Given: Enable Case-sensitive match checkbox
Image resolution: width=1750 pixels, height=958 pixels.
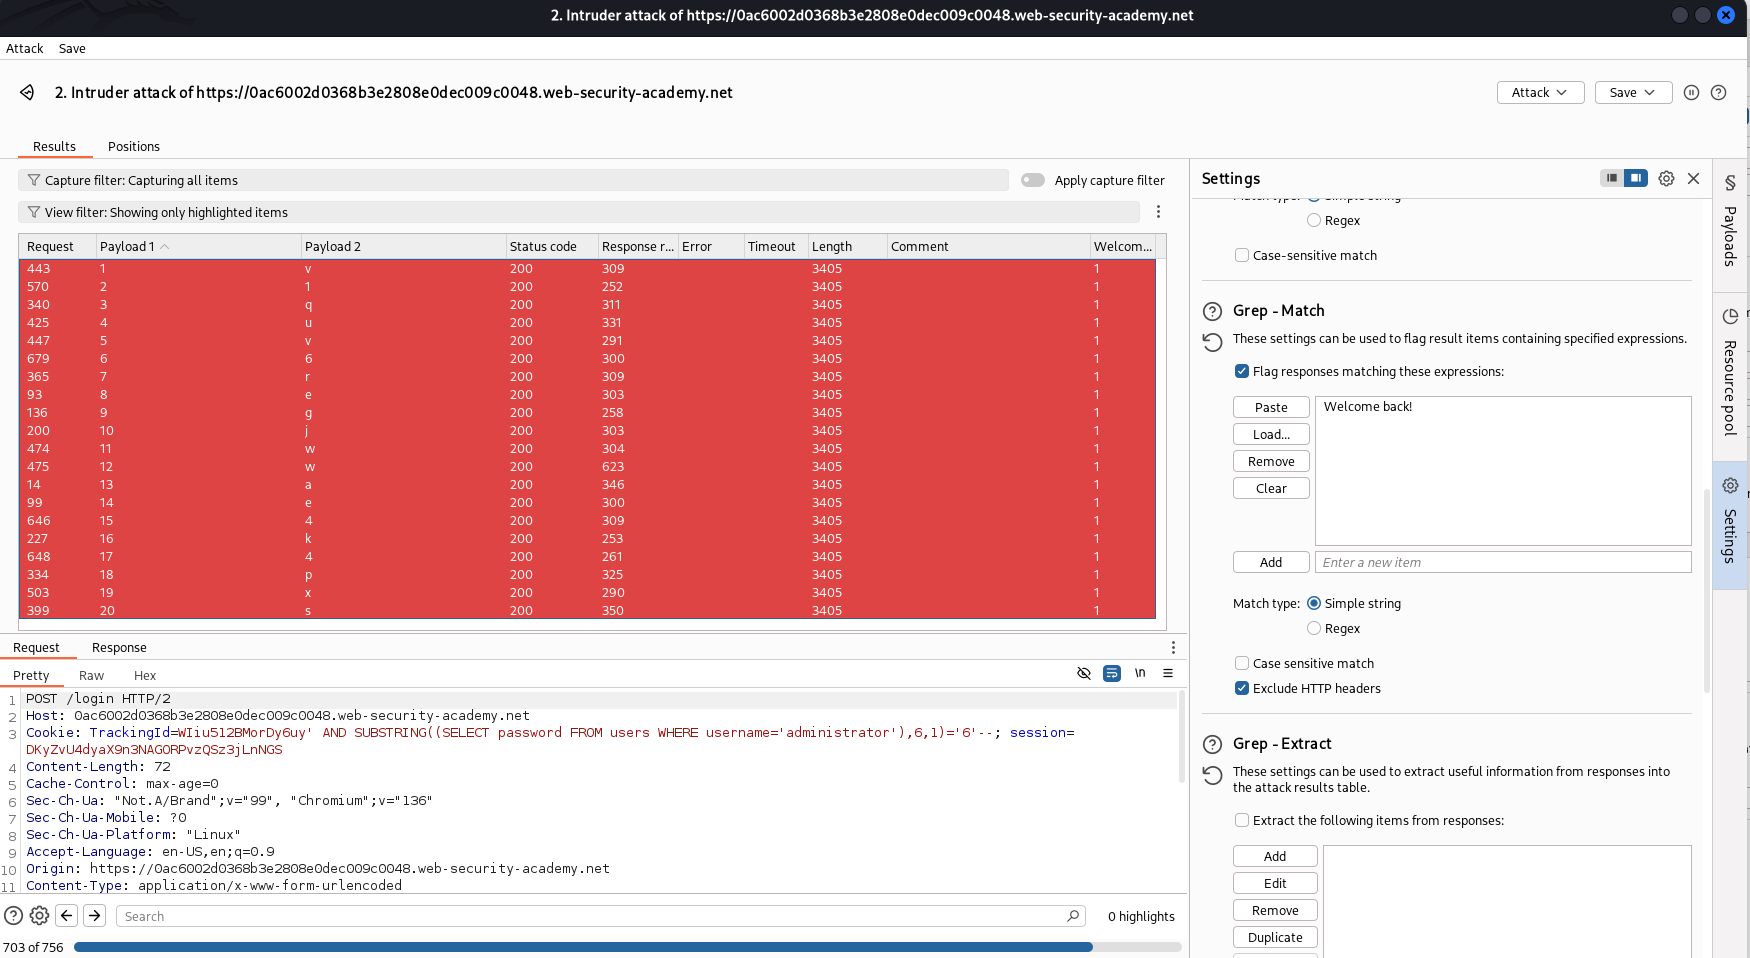Looking at the screenshot, I should pyautogui.click(x=1242, y=255).
